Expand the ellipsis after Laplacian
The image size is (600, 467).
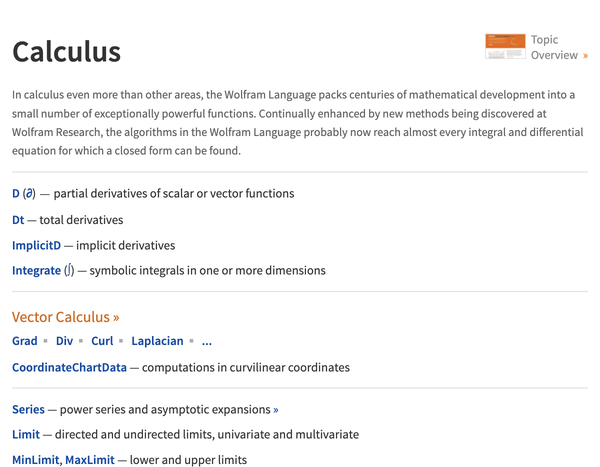207,342
